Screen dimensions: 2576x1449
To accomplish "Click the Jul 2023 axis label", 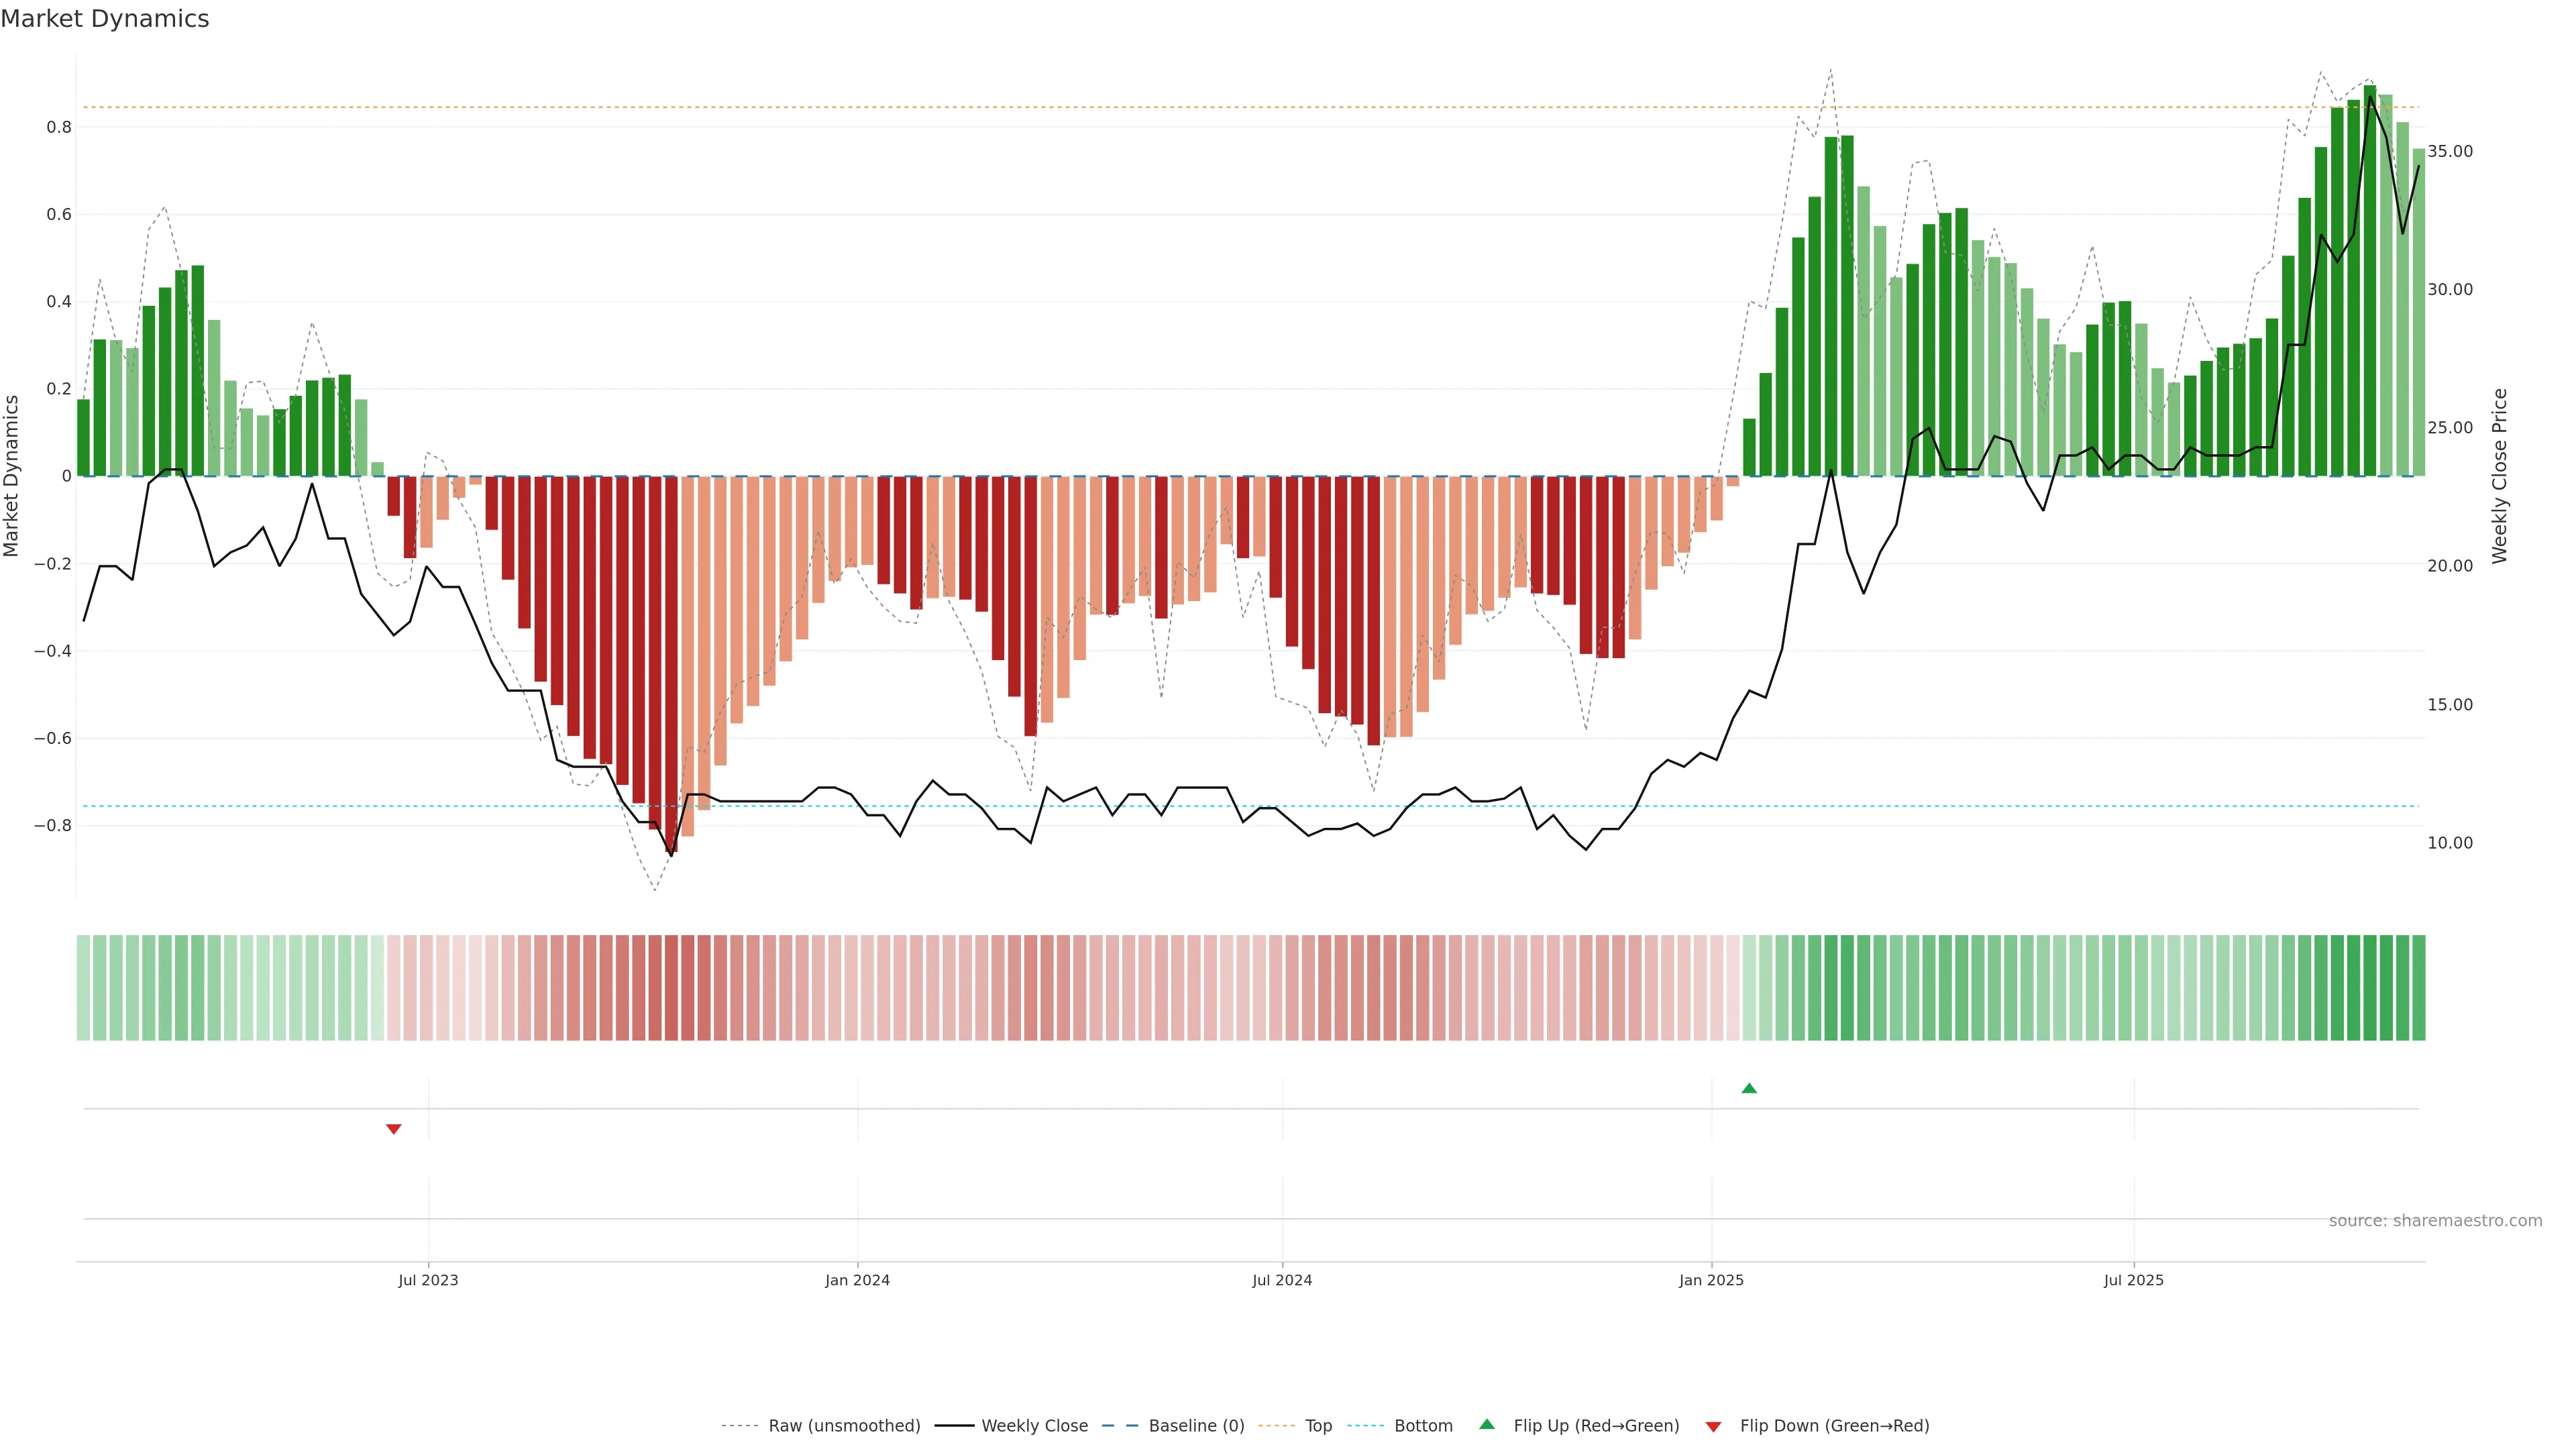I will click(x=428, y=1280).
